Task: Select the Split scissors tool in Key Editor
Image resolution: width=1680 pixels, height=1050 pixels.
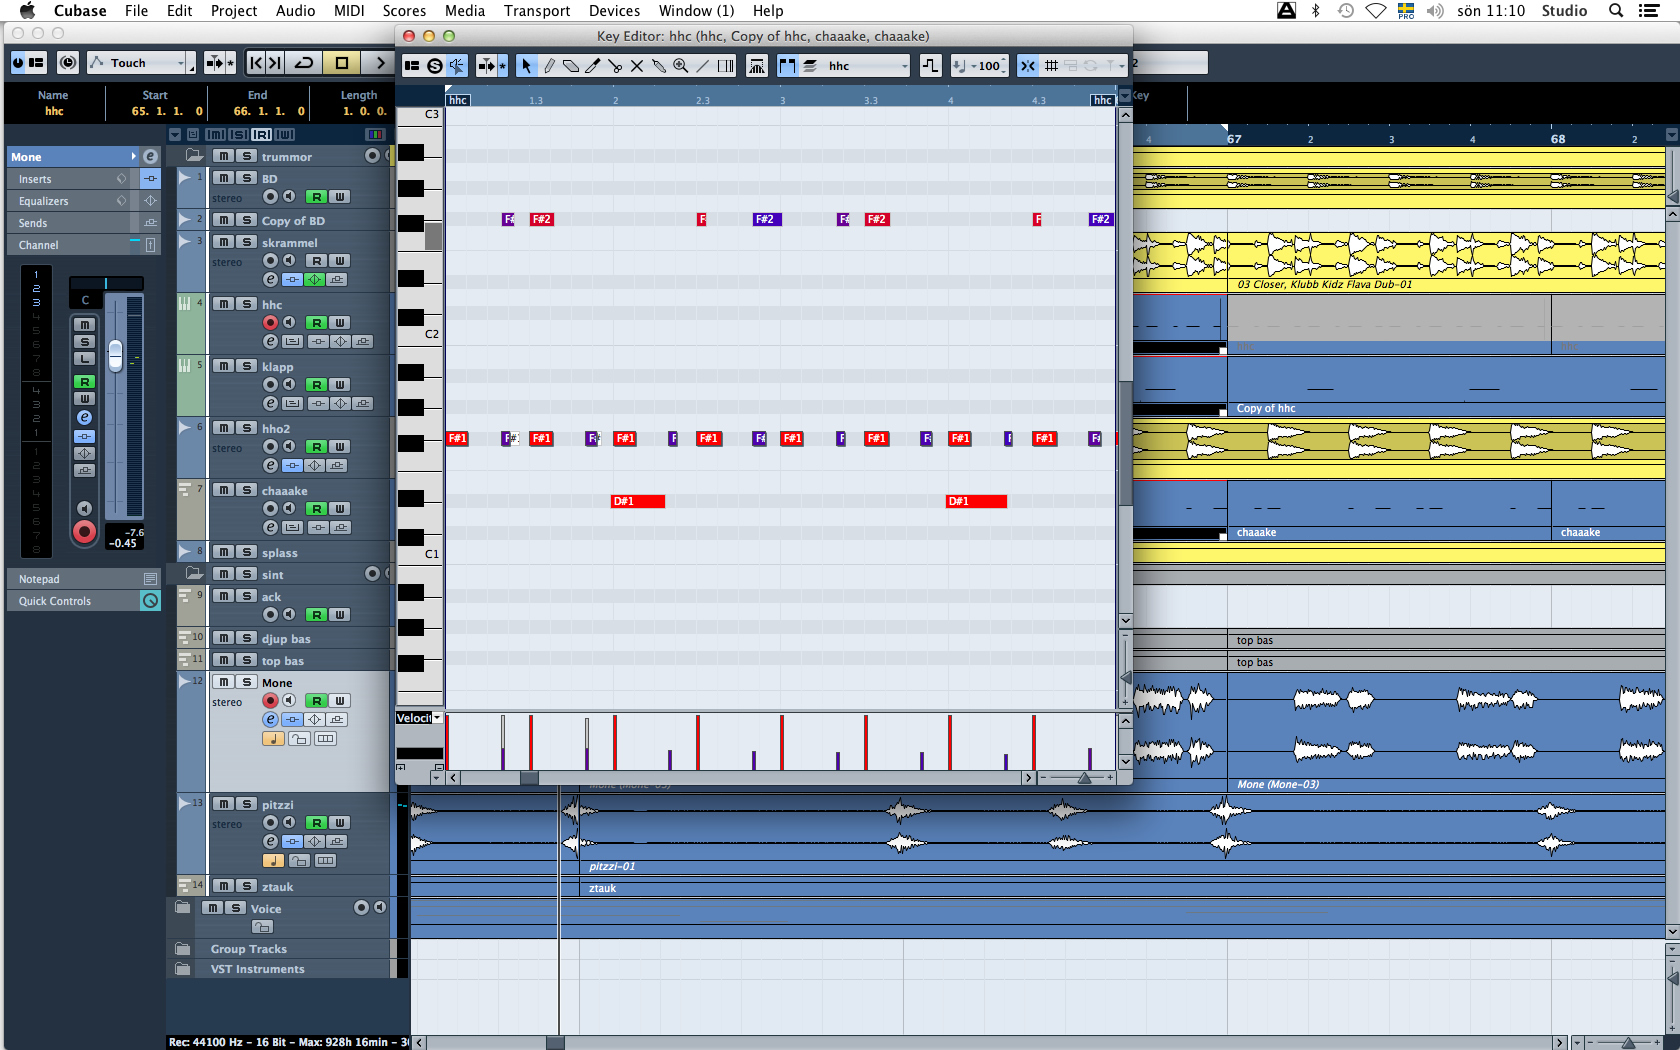Action: point(615,66)
